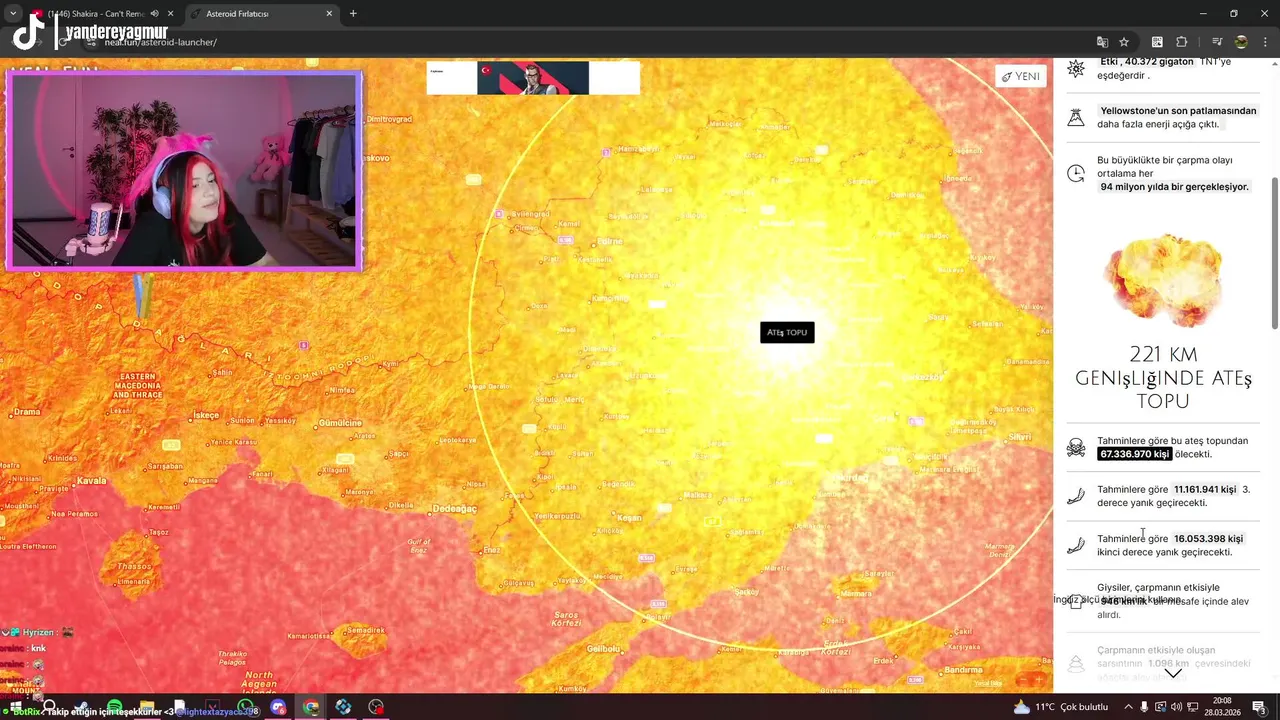This screenshot has width=1280, height=720.
Task: Click the 221 KM GENIŞLIĞINDE ATEŞ TOPU heading
Action: (x=1163, y=378)
